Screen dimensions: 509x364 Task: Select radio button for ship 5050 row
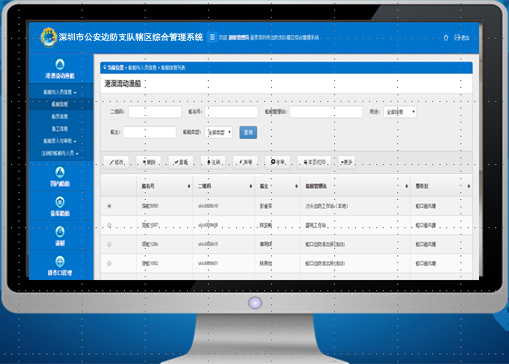coord(109,206)
